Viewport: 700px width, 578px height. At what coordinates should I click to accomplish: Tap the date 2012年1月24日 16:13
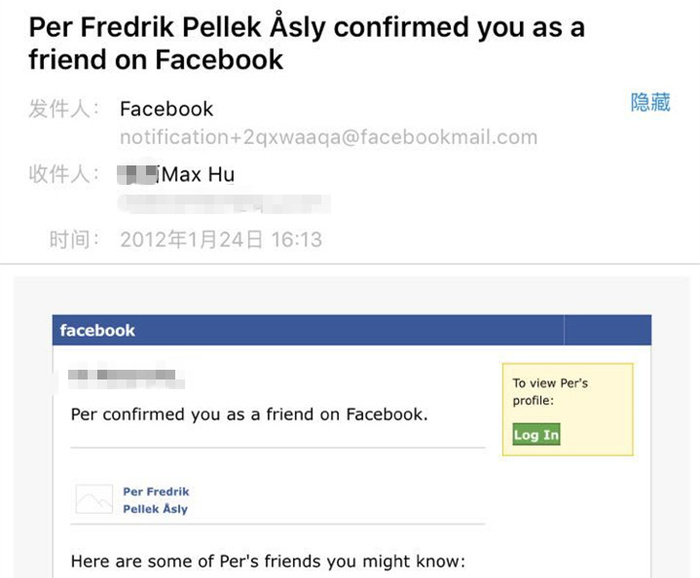point(221,240)
